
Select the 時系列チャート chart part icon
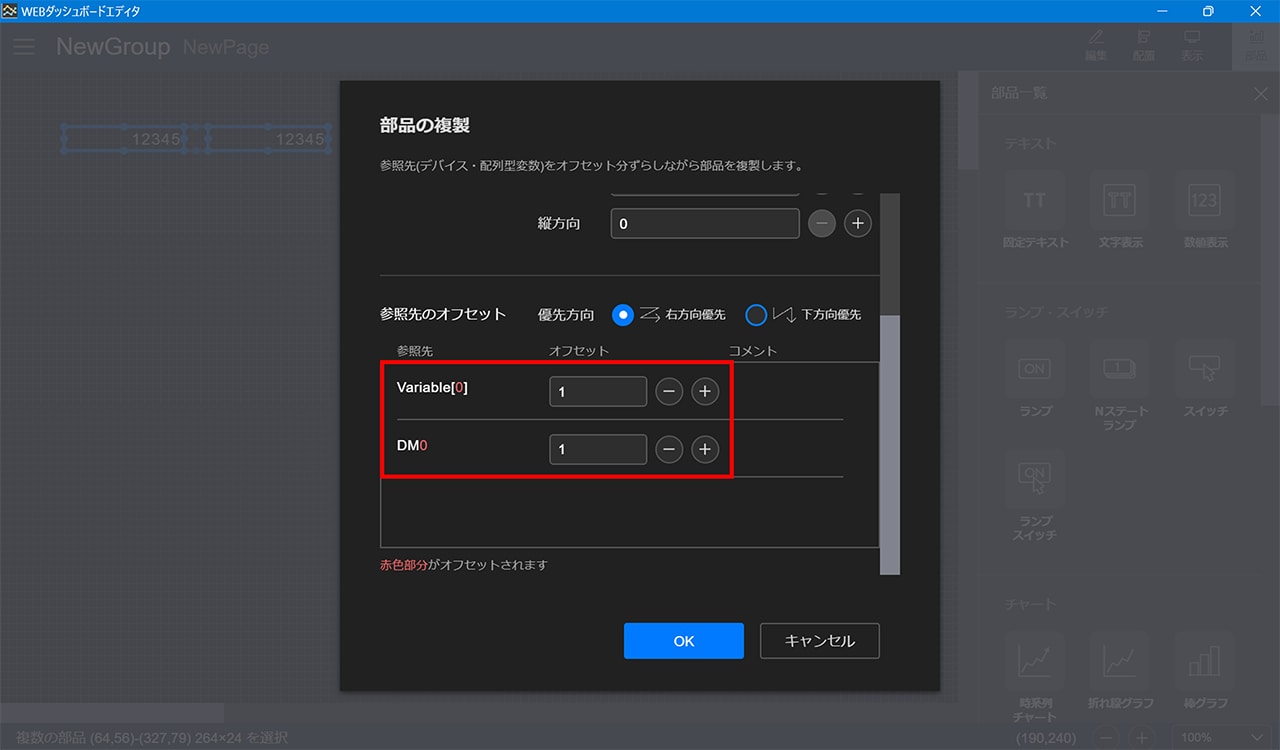[1034, 661]
